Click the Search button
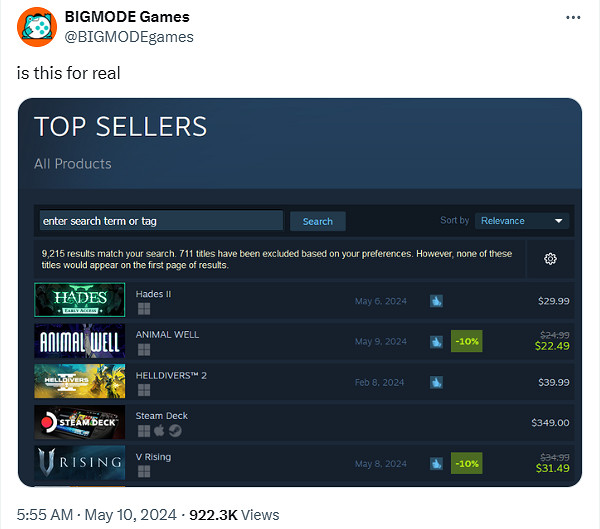The width and height of the screenshot is (600, 529). [x=317, y=221]
